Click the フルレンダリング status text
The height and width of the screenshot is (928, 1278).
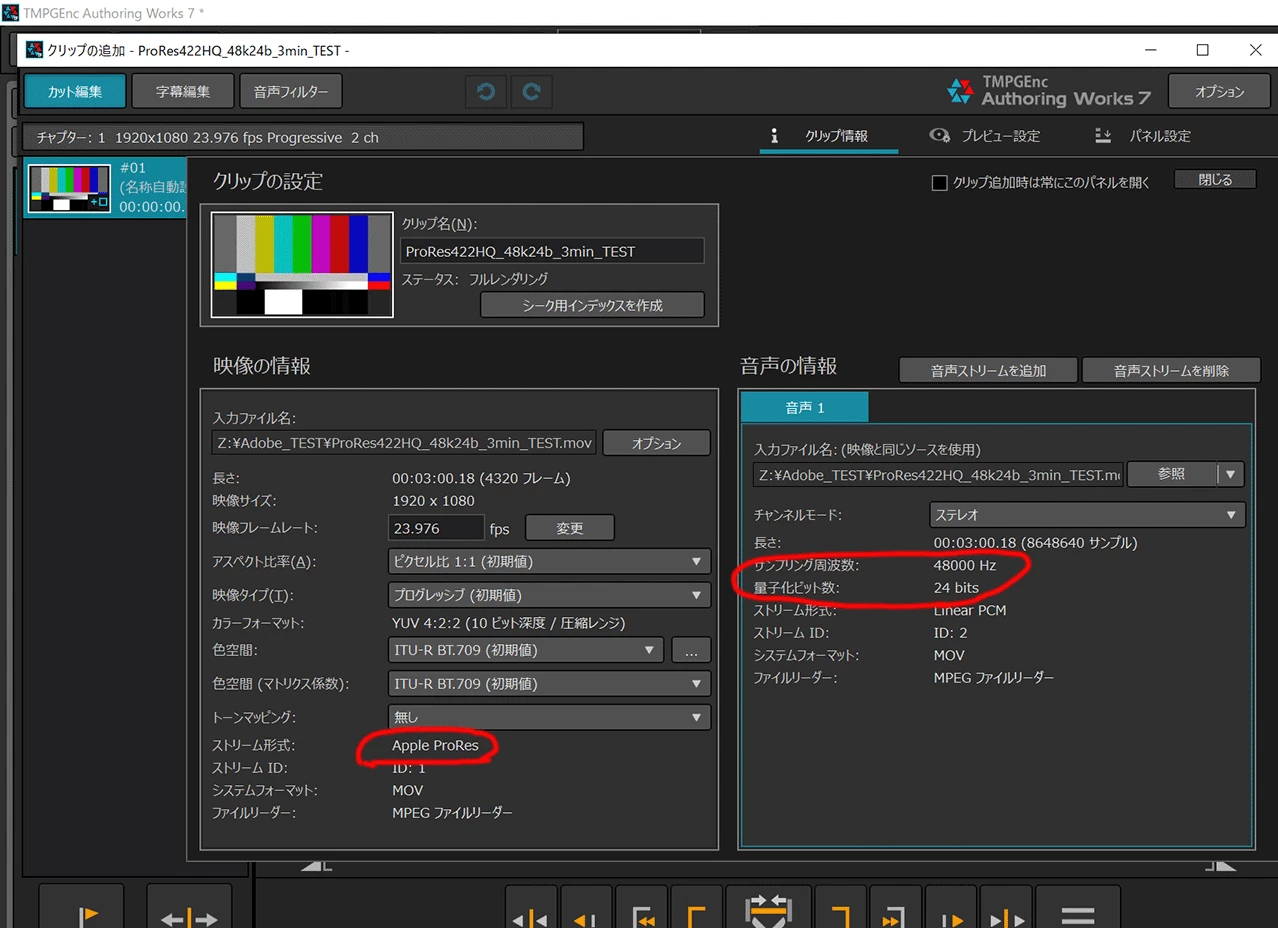tap(508, 279)
